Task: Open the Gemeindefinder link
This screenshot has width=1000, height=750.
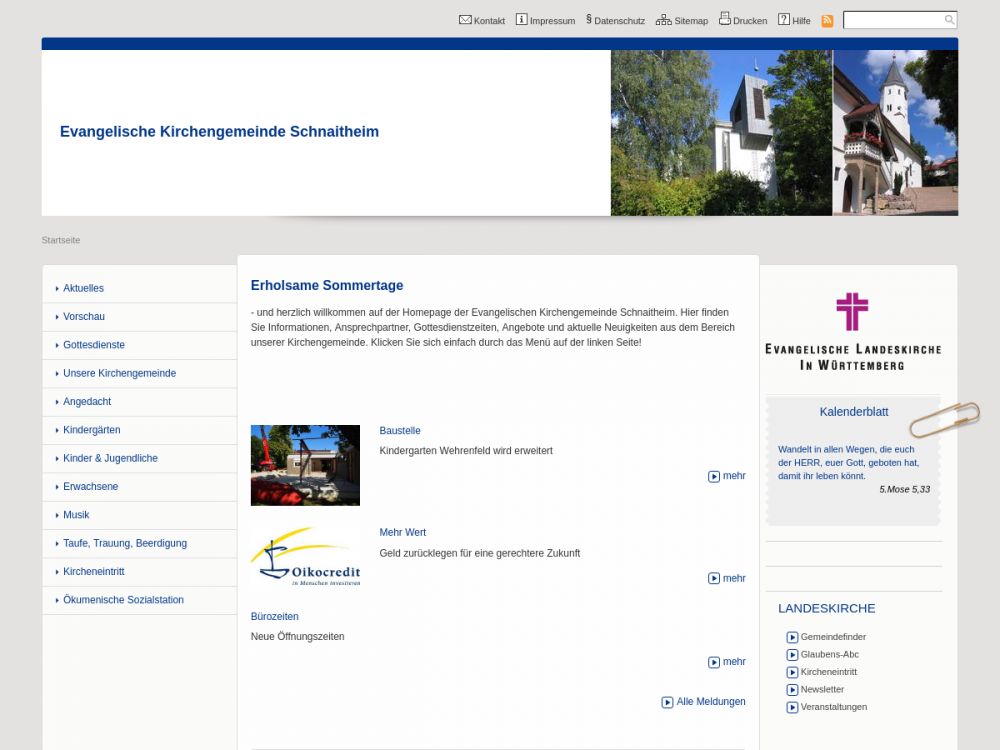Action: click(x=833, y=637)
